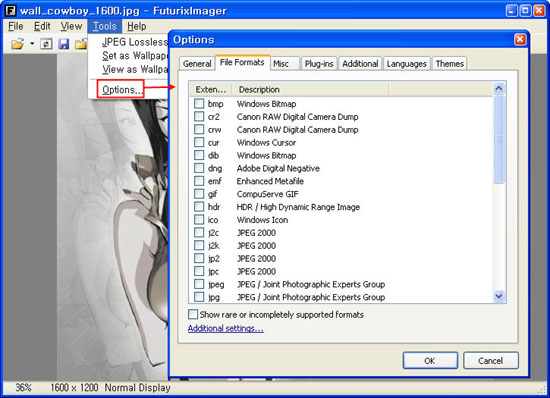The width and height of the screenshot is (550, 398).
Task: Enable Show rare or incompletely supported formats
Action: pos(193,314)
